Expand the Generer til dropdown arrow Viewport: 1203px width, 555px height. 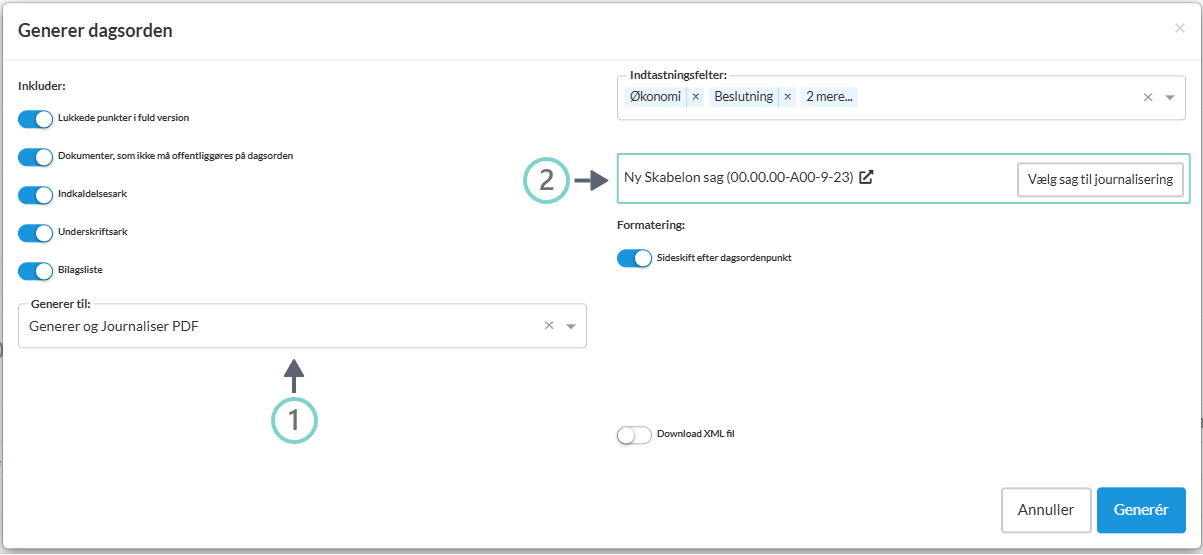(571, 326)
